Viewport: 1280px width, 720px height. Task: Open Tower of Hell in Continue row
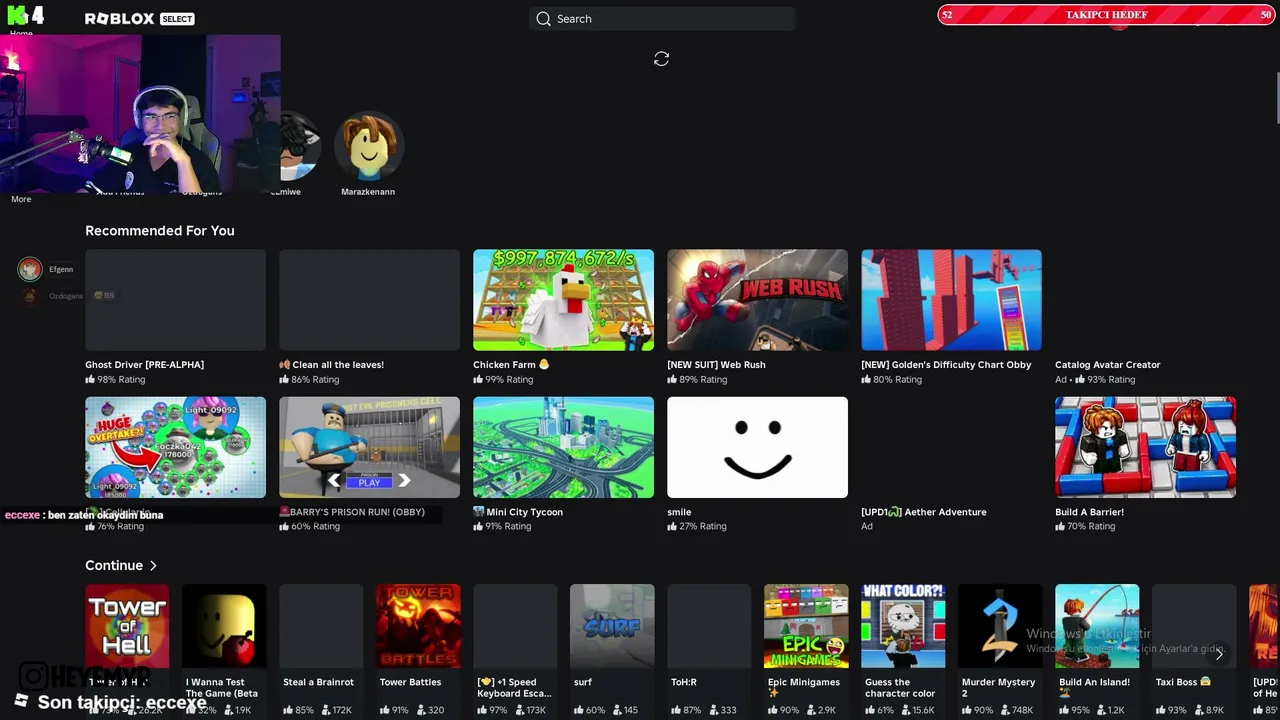coord(127,626)
